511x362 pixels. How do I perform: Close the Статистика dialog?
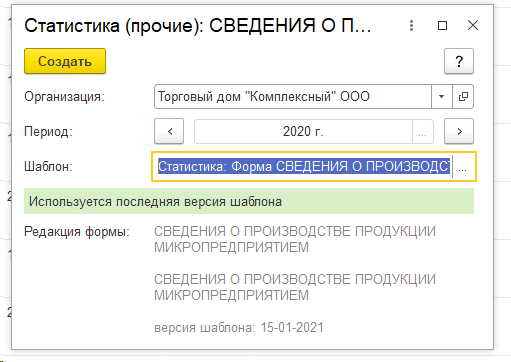(x=473, y=25)
